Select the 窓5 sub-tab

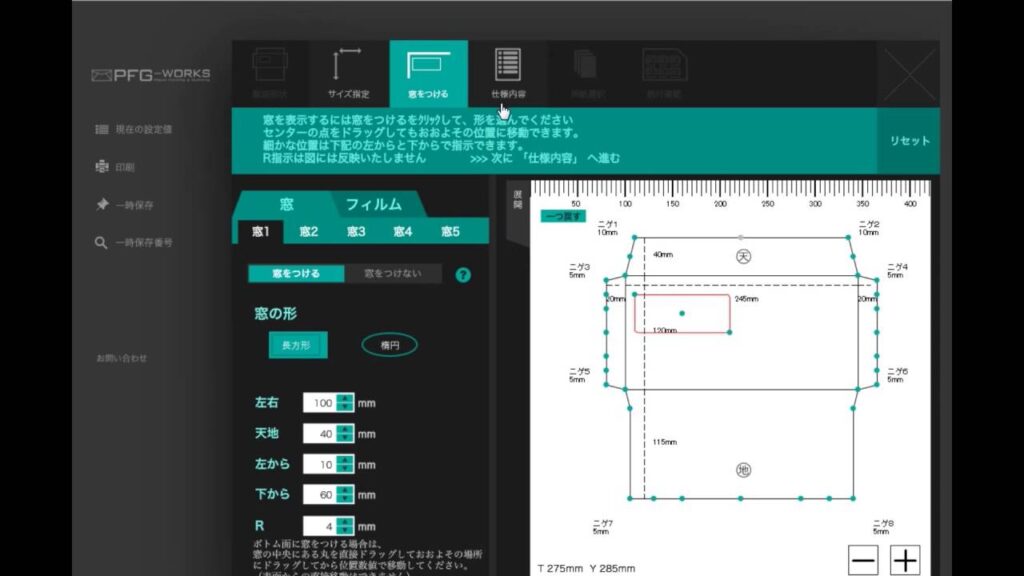point(450,232)
